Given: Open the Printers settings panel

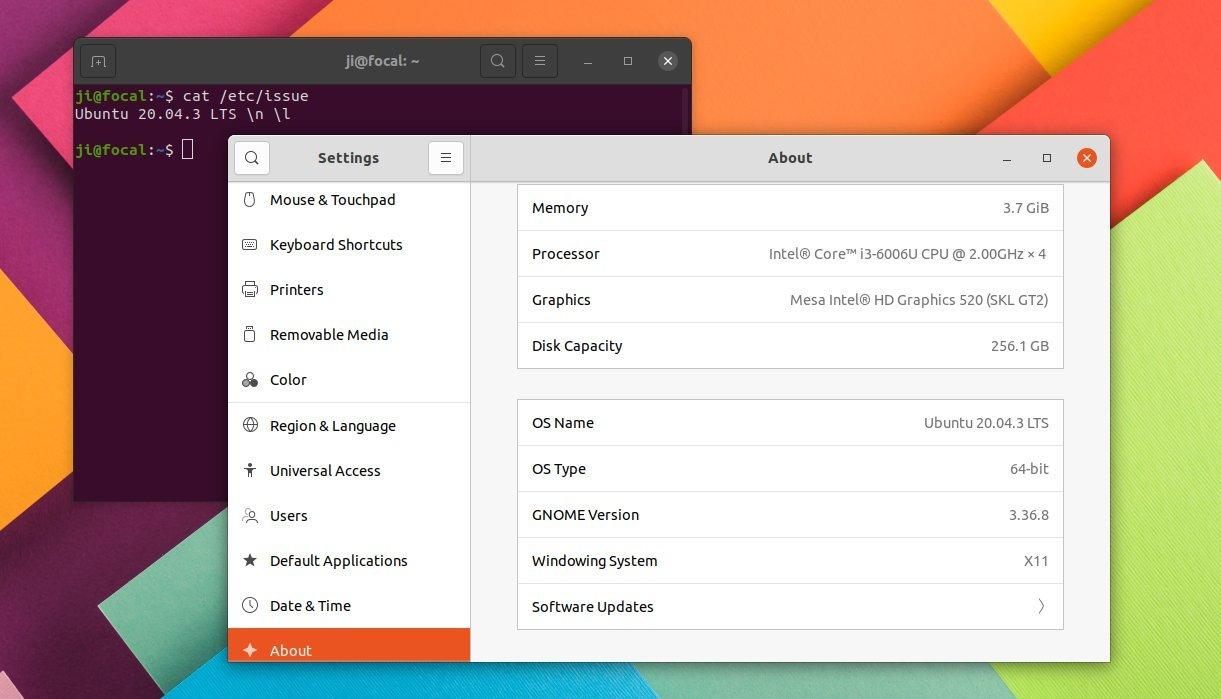Looking at the screenshot, I should [x=349, y=290].
